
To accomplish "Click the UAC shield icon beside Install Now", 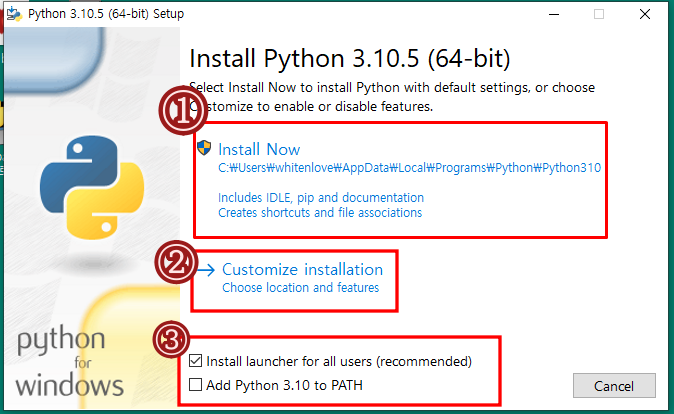I will (x=204, y=148).
